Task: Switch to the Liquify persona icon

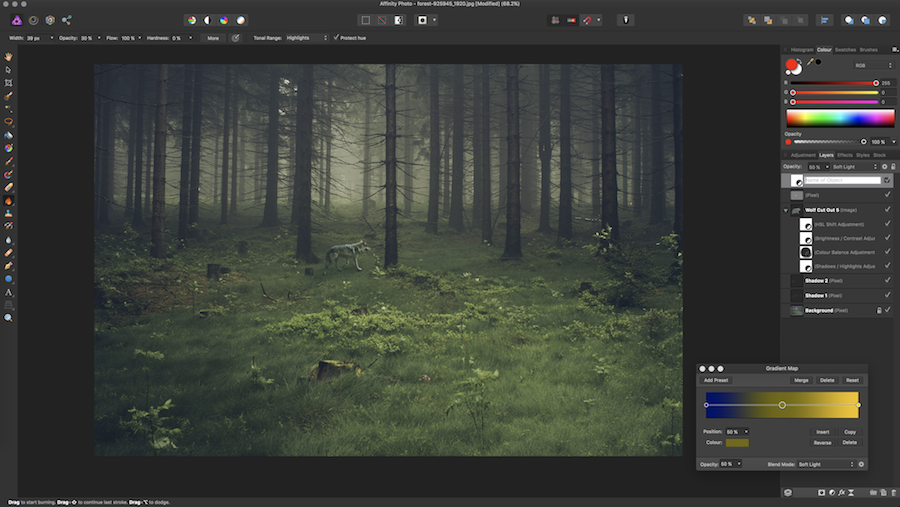Action: pos(31,20)
